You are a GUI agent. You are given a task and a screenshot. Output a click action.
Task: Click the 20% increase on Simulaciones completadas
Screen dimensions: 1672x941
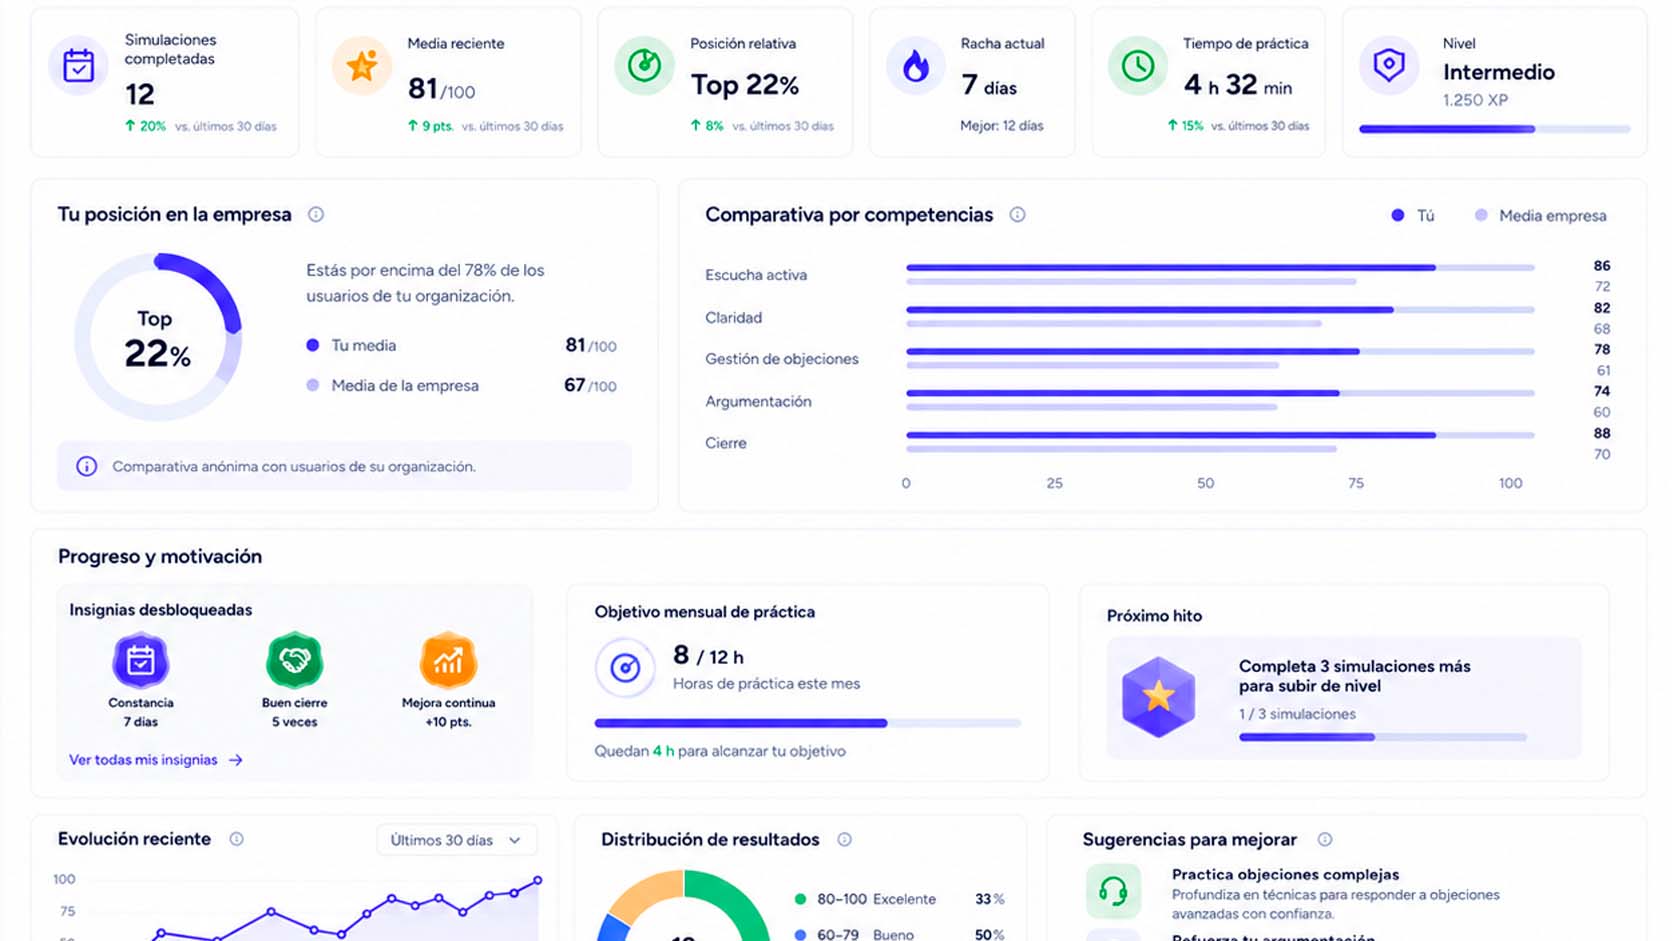[x=145, y=126]
